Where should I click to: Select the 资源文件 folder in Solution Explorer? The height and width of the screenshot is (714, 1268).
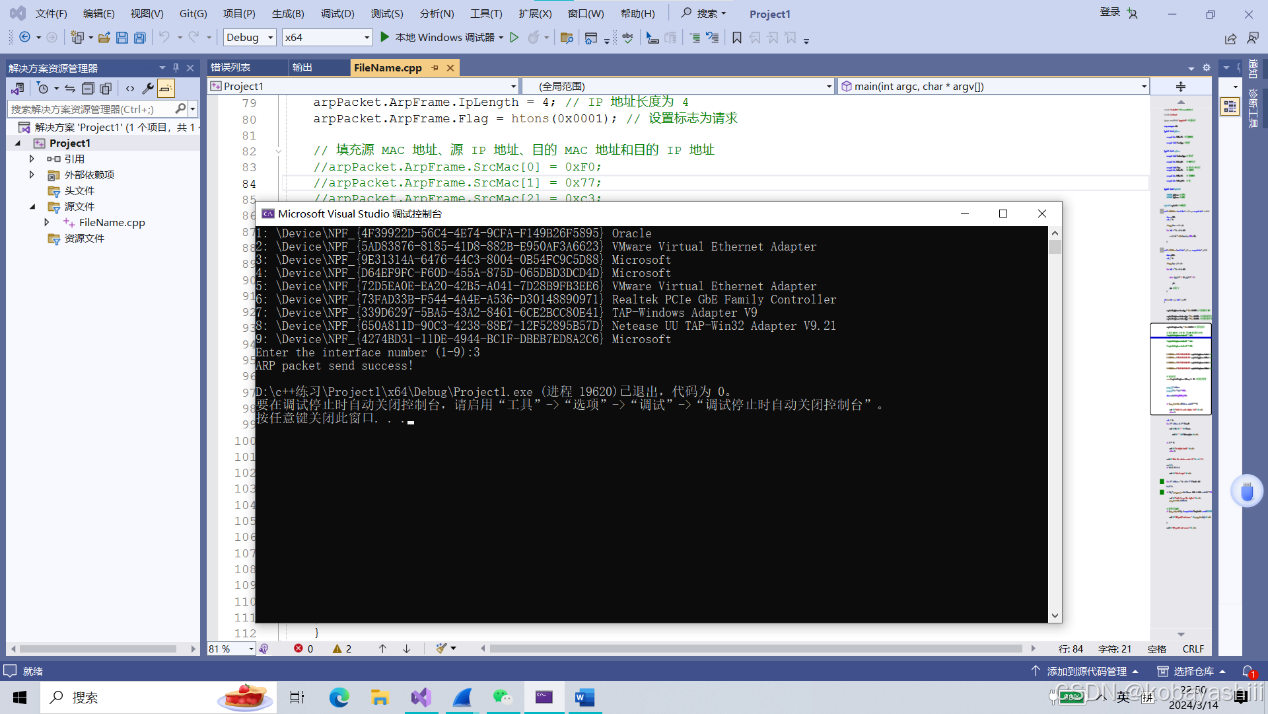tap(84, 239)
